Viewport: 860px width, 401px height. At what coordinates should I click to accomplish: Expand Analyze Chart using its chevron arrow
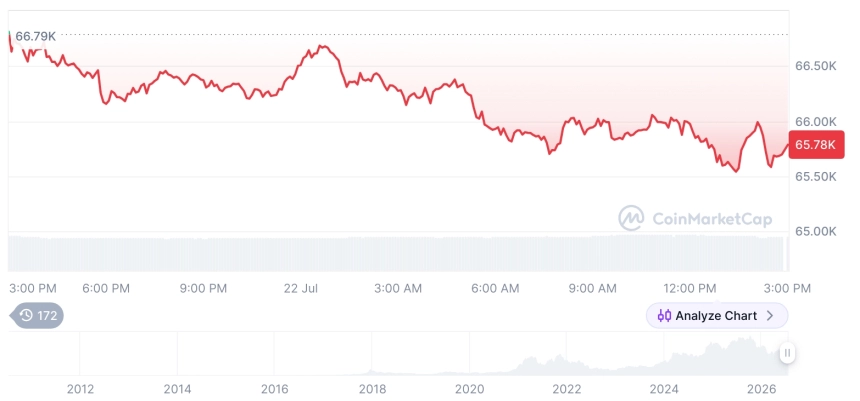[x=770, y=315]
